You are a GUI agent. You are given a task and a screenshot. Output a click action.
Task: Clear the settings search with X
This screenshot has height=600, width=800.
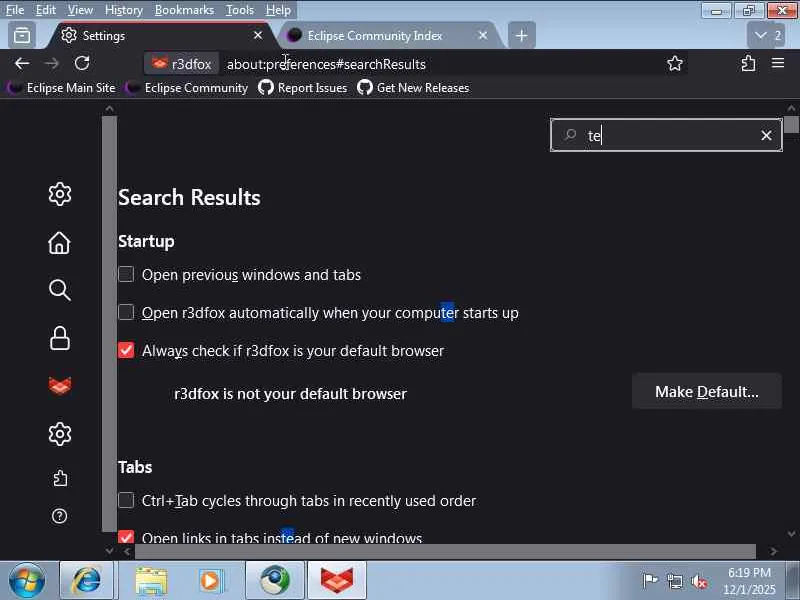766,136
